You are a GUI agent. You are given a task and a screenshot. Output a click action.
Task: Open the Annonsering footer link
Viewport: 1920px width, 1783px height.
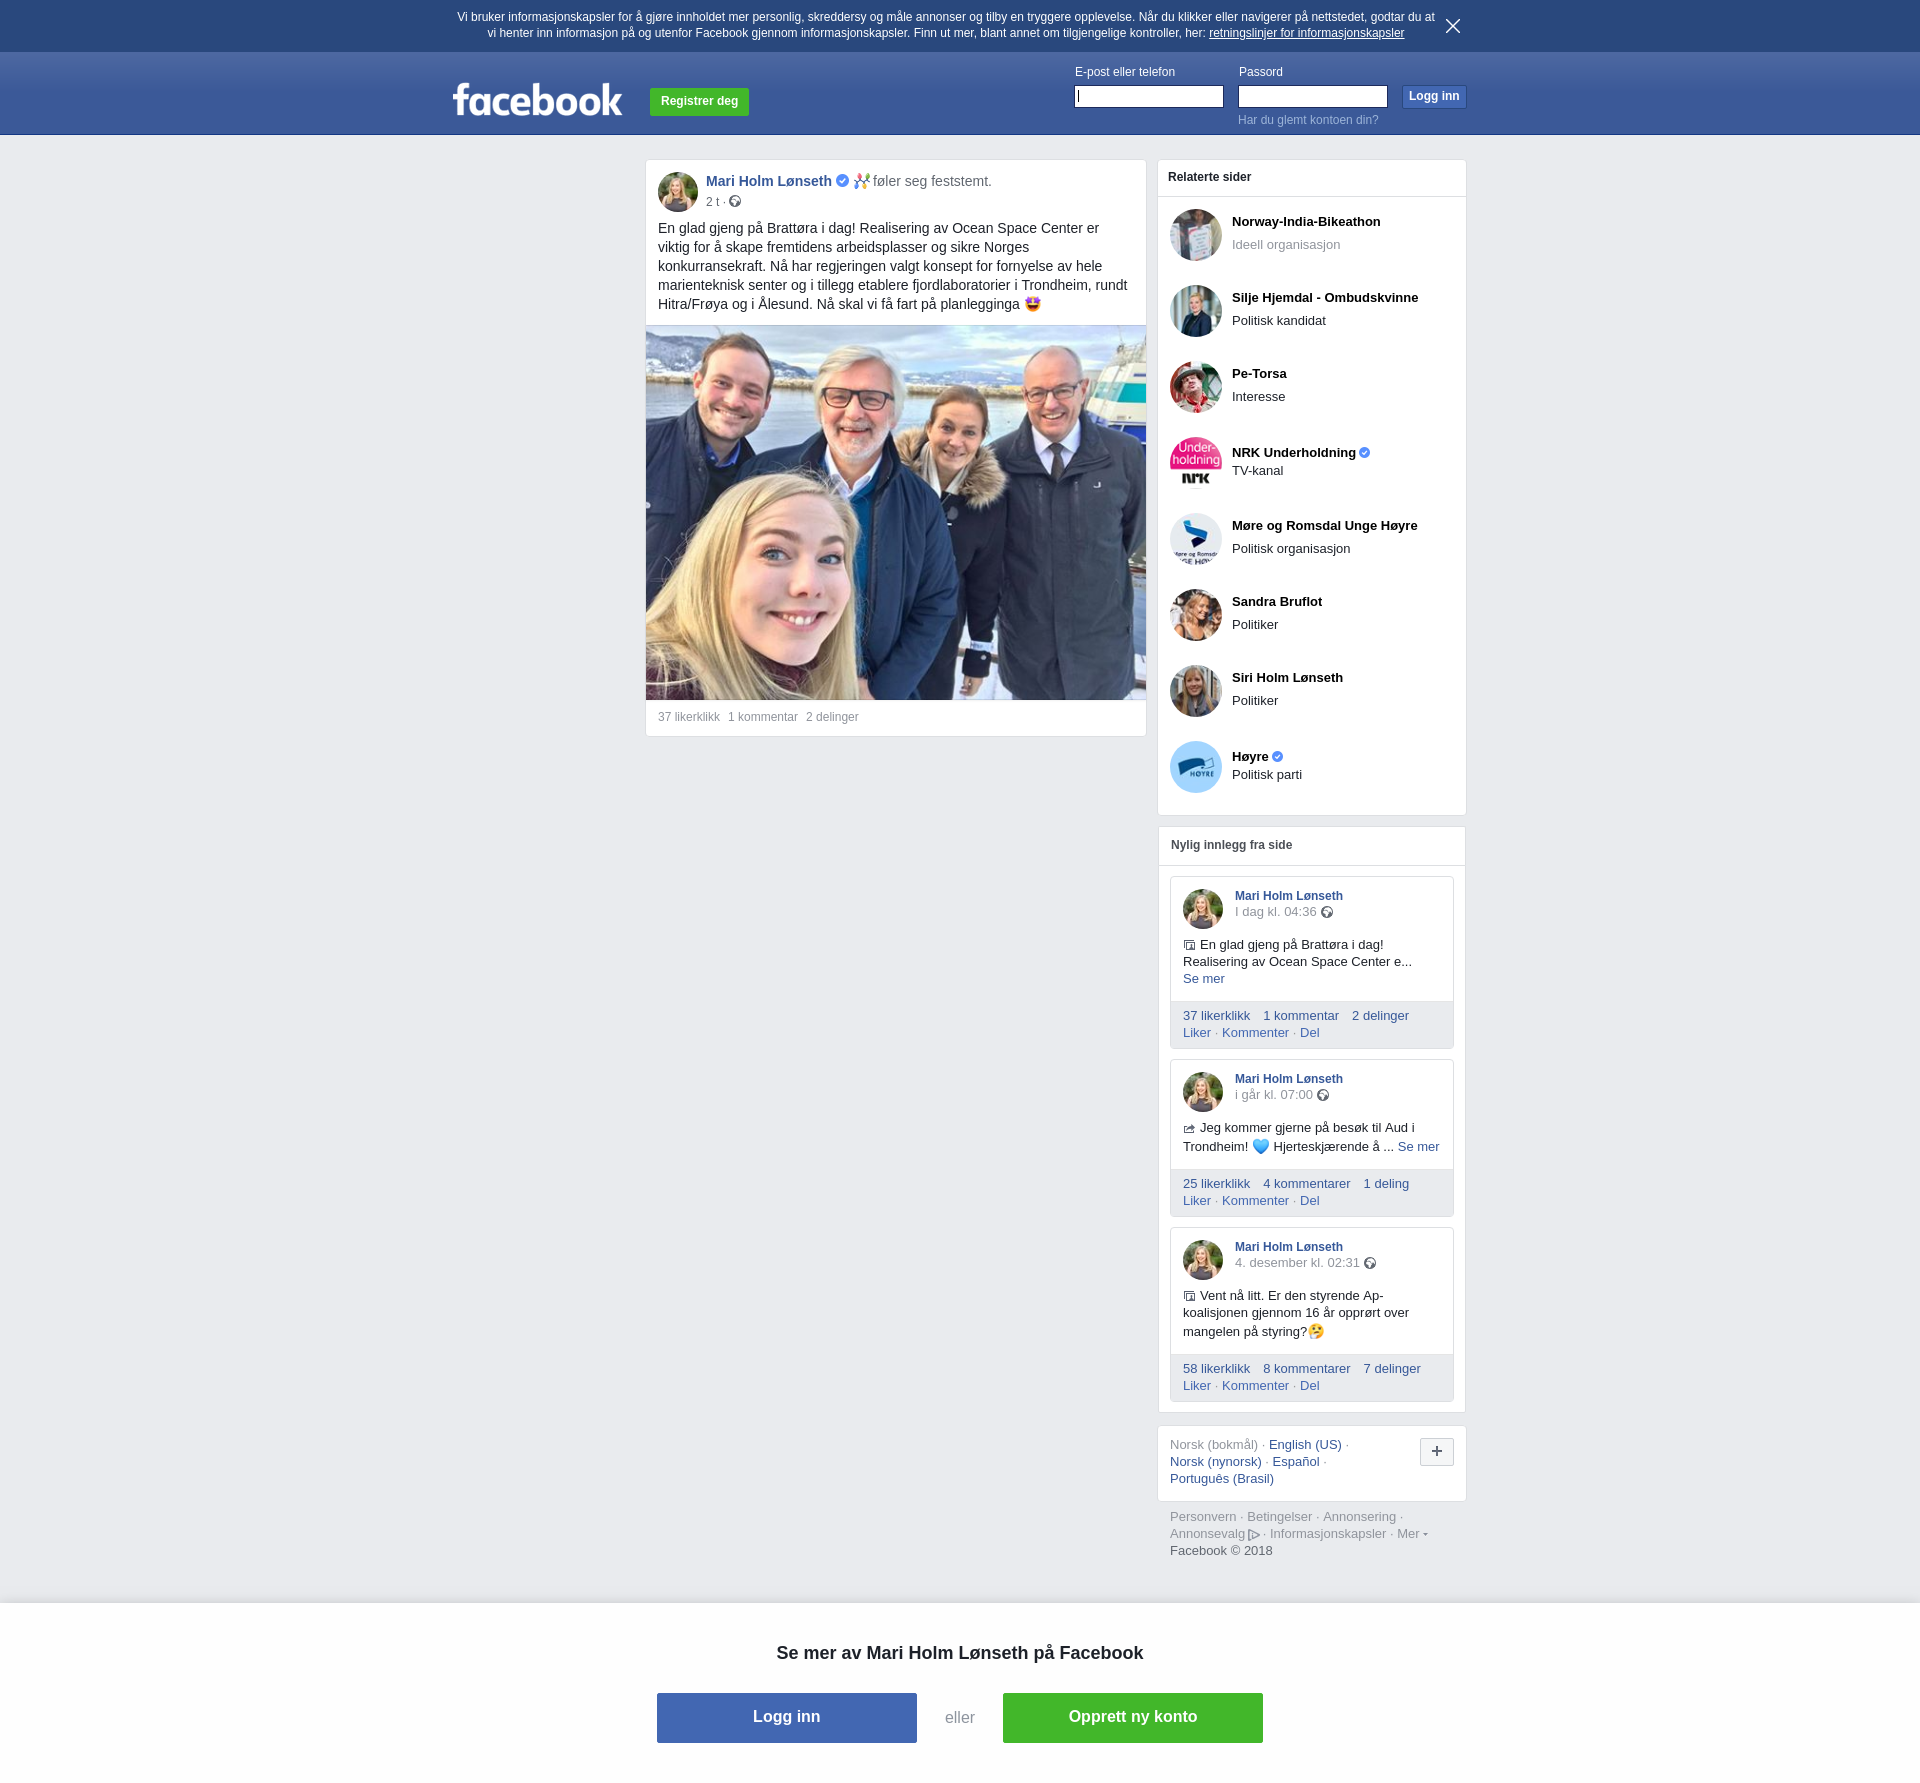(1359, 1517)
